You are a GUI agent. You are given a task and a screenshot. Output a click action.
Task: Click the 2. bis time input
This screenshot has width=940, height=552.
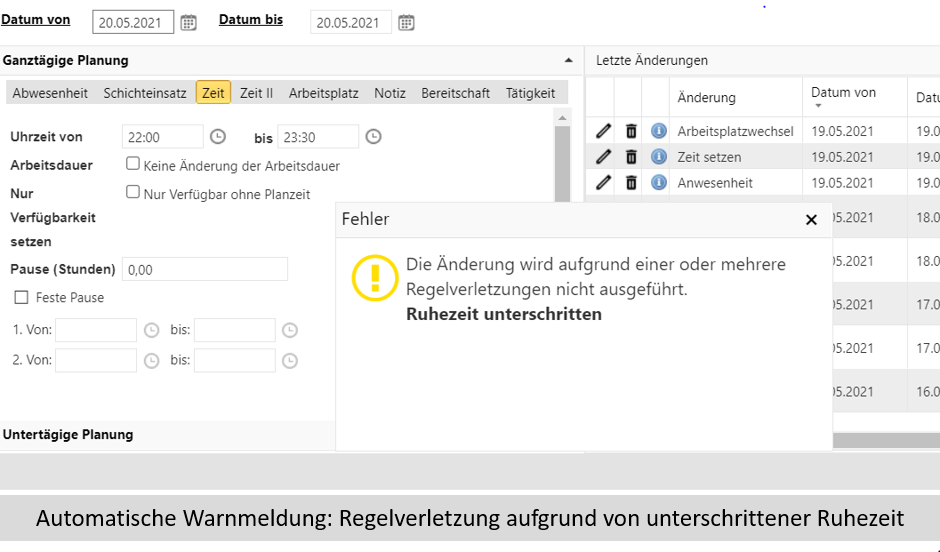[x=234, y=361]
